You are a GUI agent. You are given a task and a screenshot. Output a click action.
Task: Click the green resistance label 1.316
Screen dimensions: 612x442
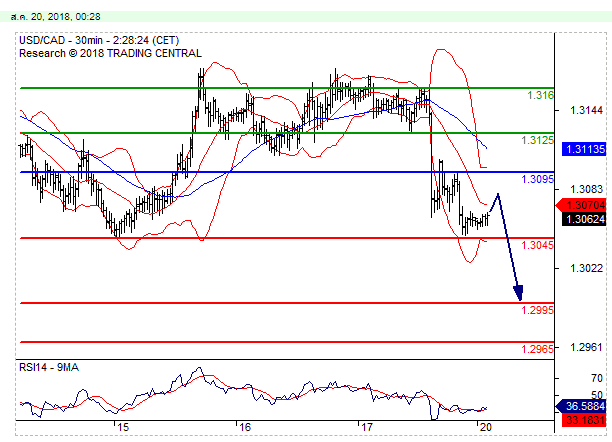point(540,95)
